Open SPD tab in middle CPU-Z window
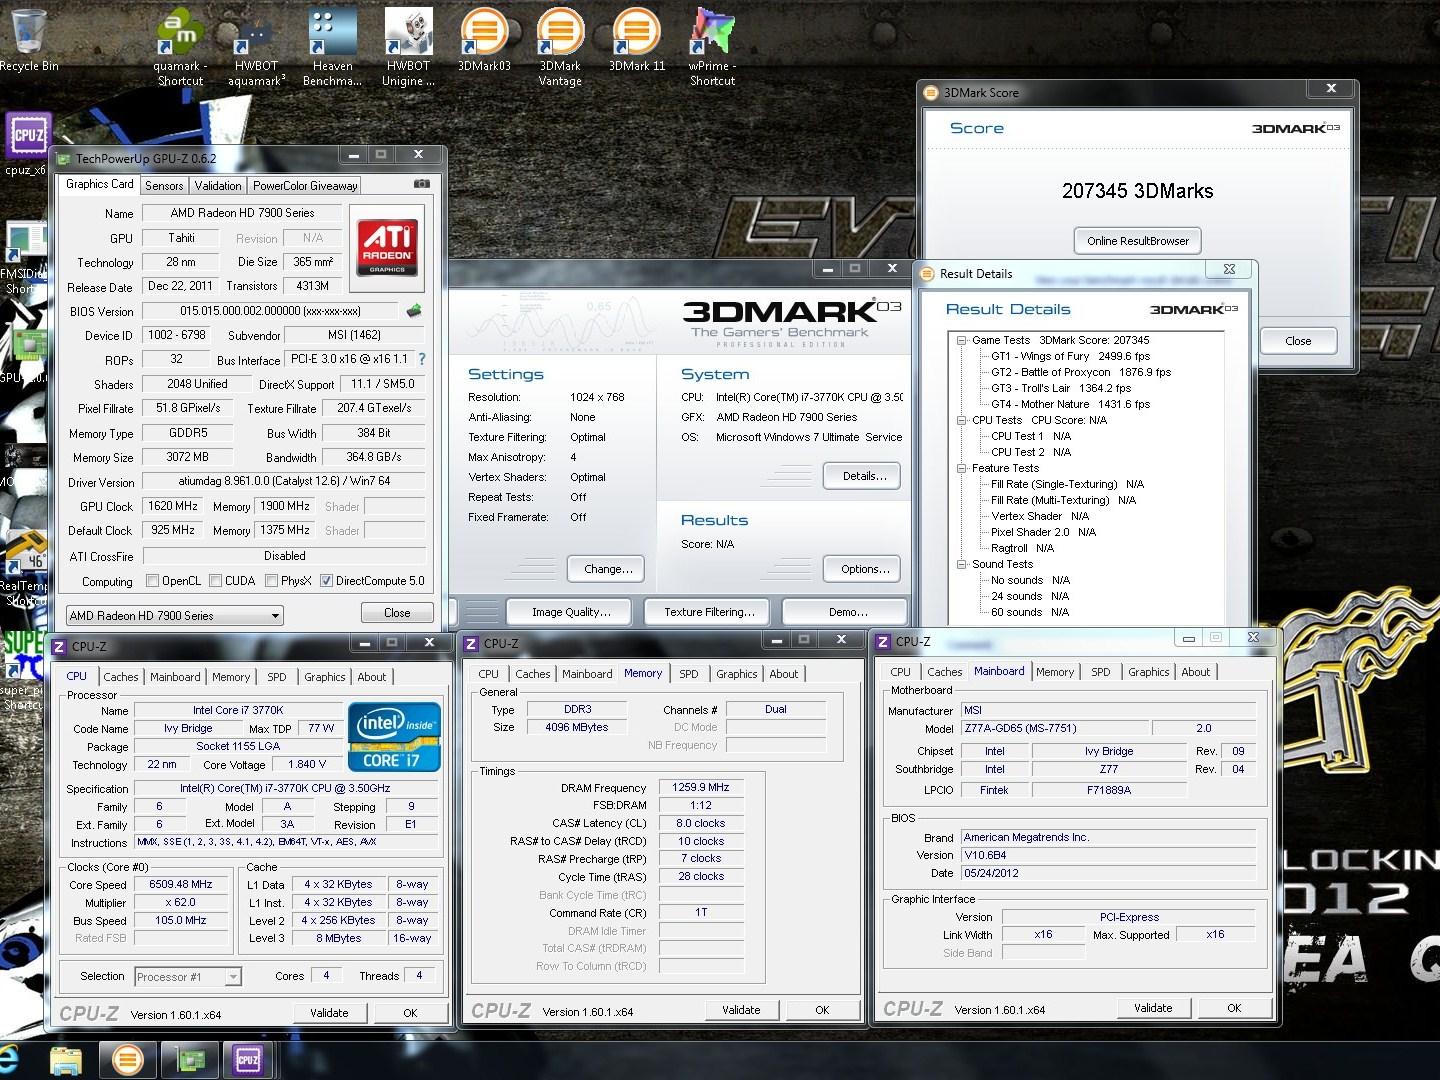The width and height of the screenshot is (1440, 1080). [689, 674]
